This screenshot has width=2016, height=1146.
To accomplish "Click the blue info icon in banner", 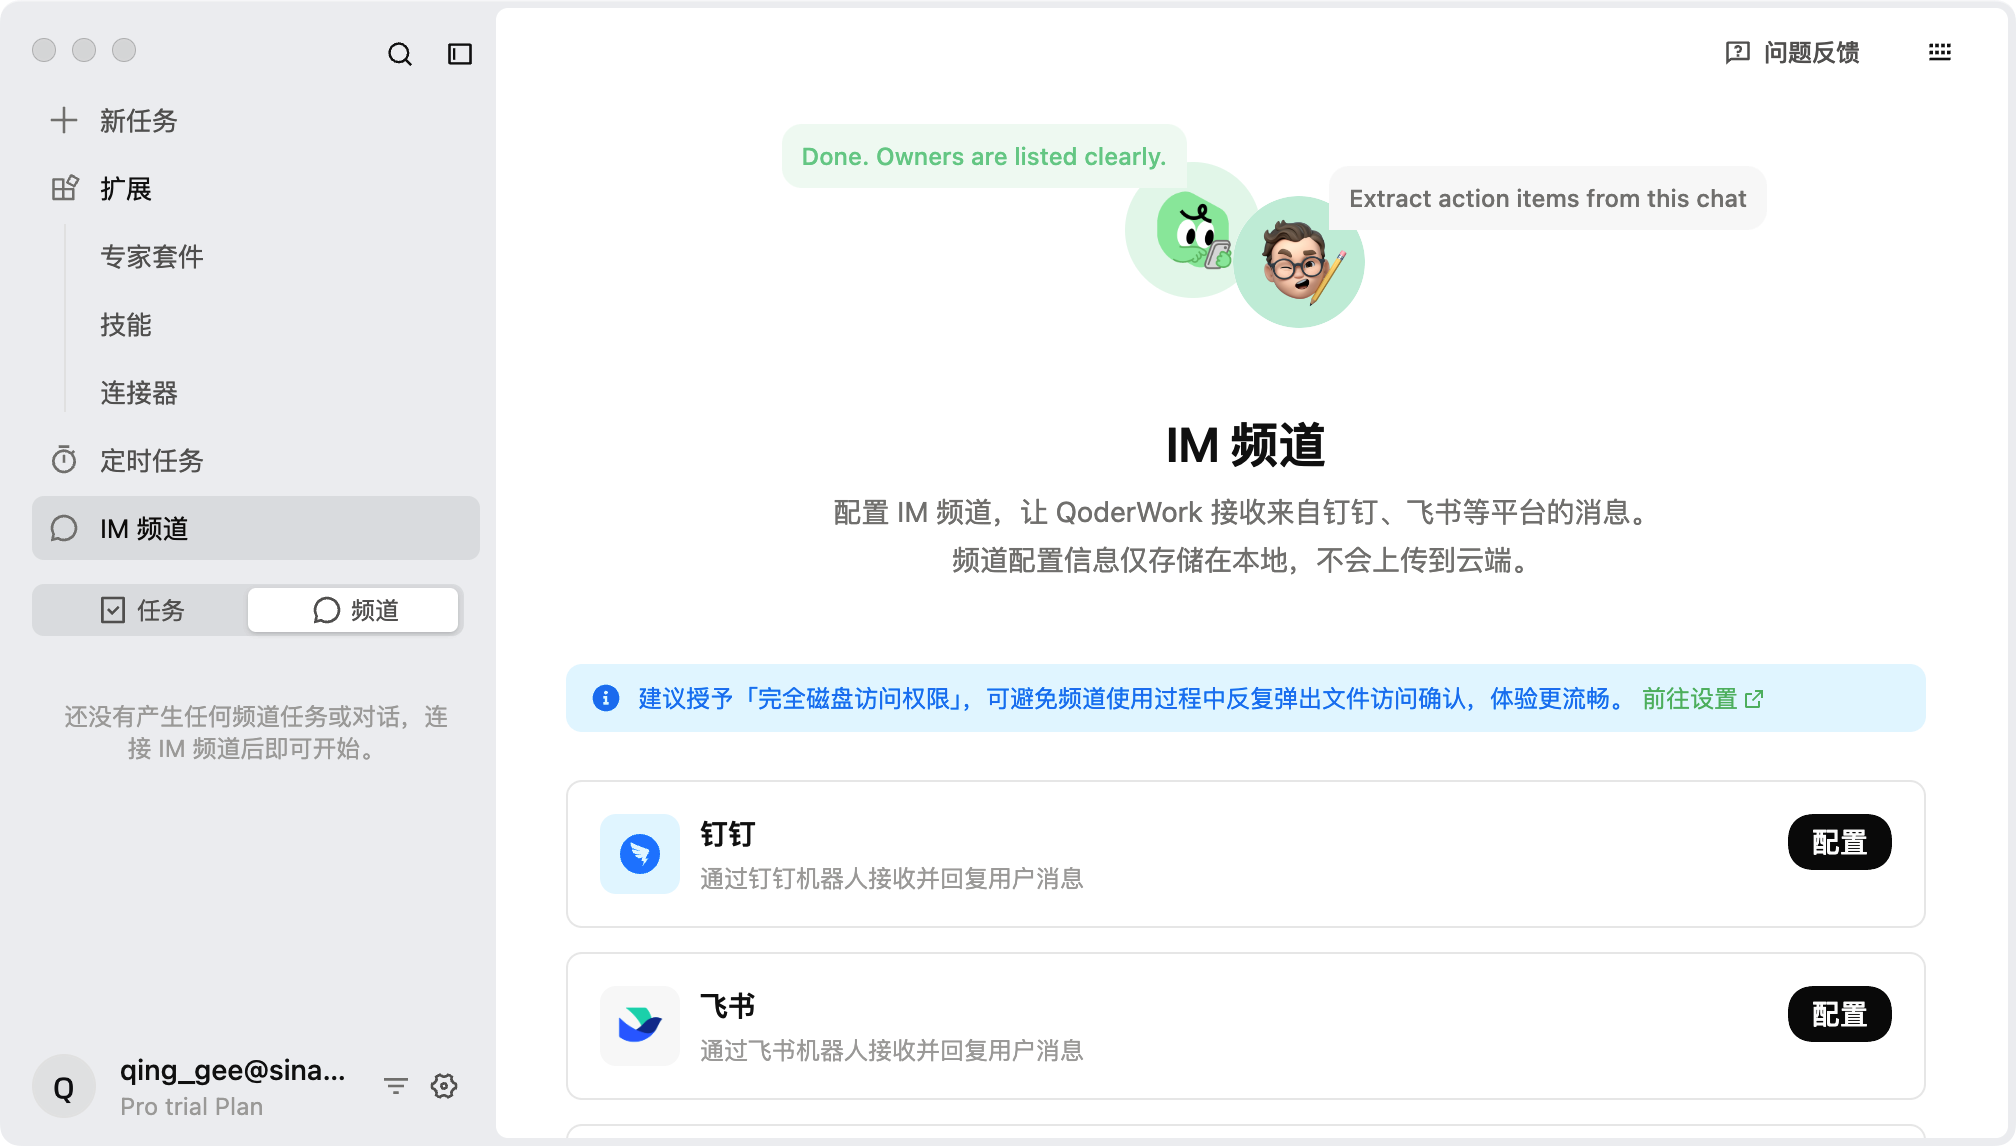I will (606, 698).
